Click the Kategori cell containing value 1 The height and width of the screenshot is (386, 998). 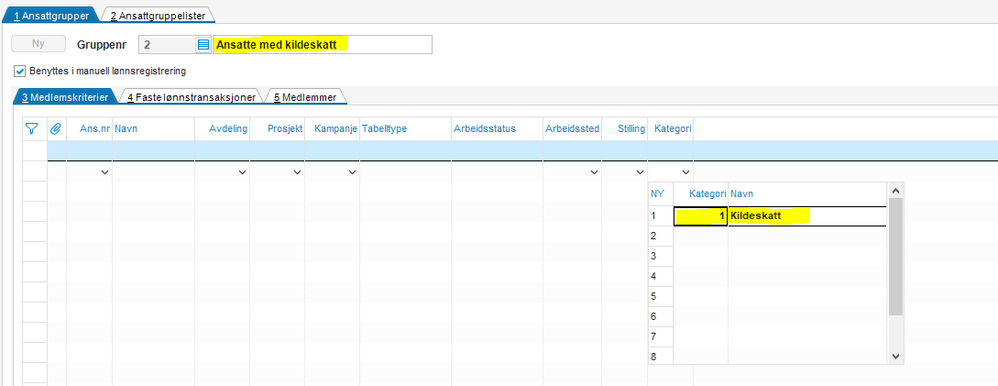pos(701,217)
